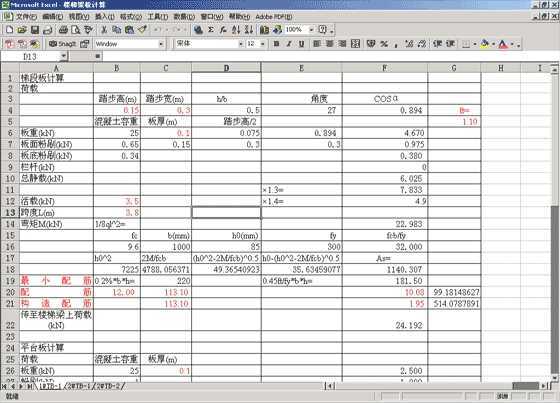The image size is (560, 403).
Task: Open the 宋体 font name dropdown
Action: [x=241, y=44]
